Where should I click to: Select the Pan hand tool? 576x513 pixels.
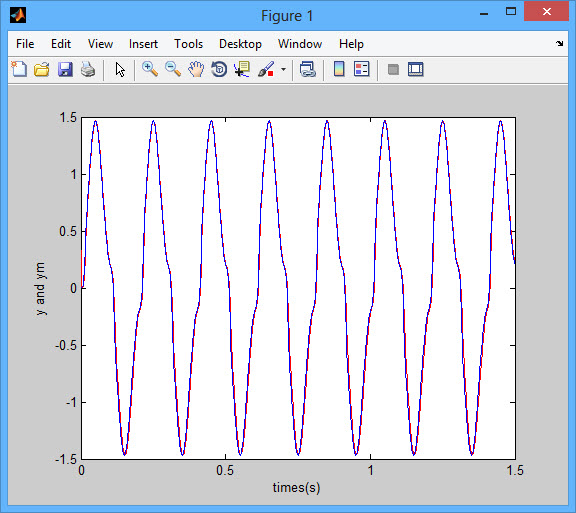[x=196, y=69]
